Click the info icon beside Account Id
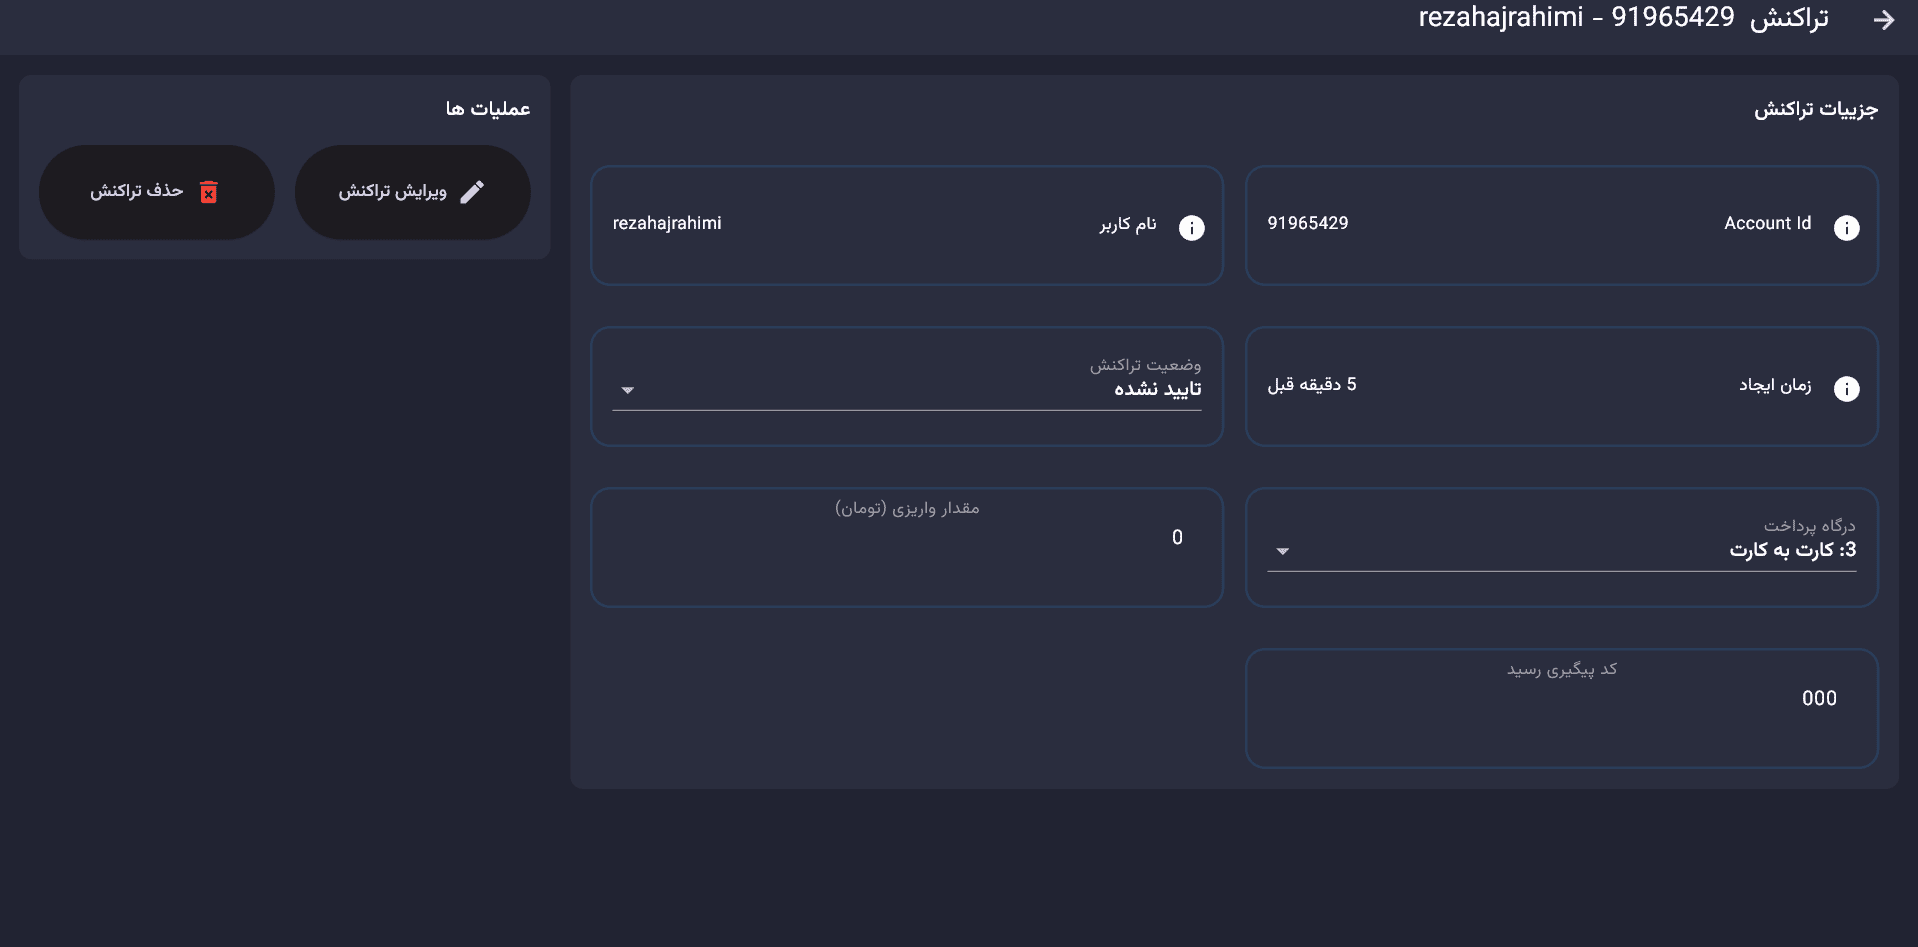 pos(1846,228)
